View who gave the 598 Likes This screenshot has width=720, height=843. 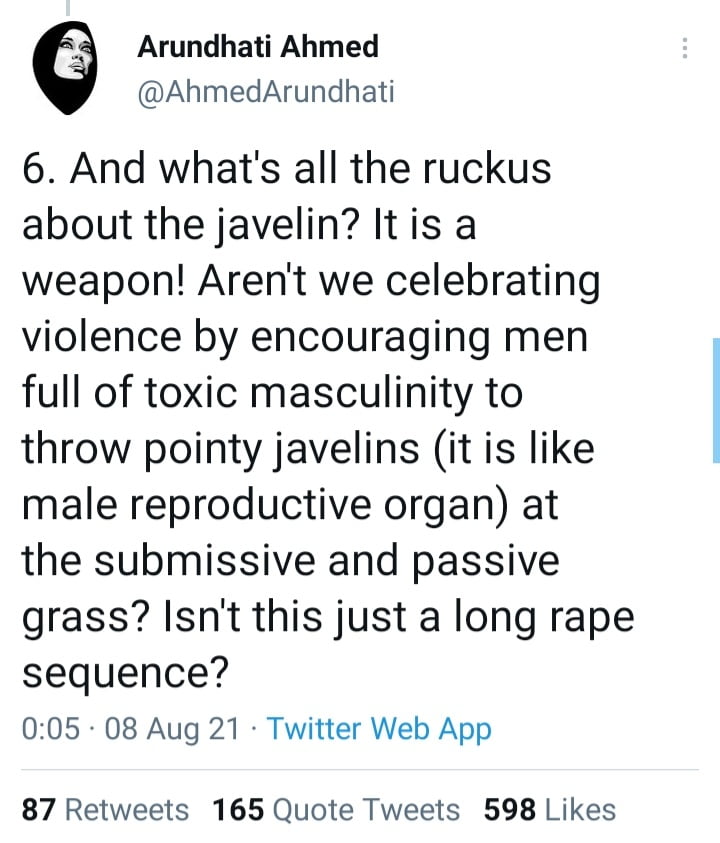550,809
